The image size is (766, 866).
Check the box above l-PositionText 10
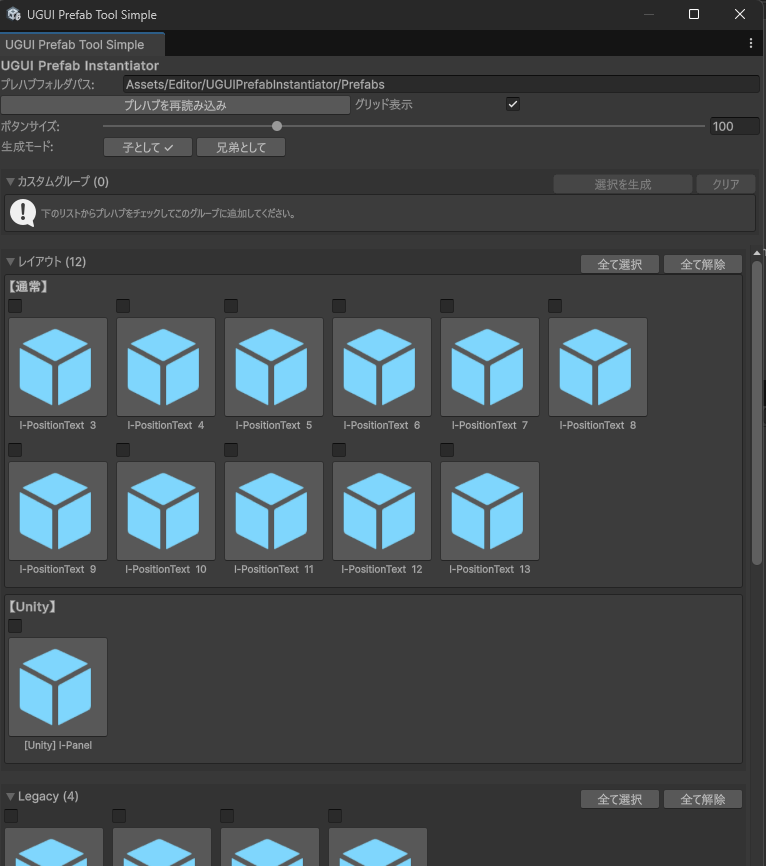click(x=123, y=450)
